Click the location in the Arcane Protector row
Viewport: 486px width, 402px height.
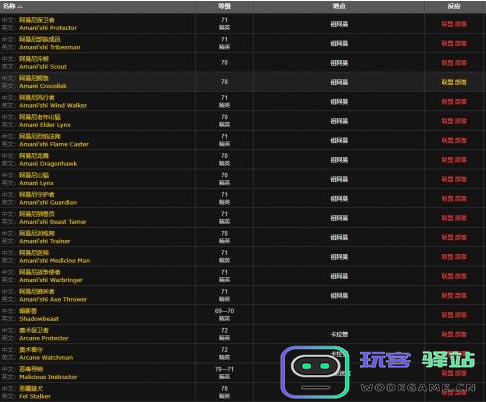339,334
